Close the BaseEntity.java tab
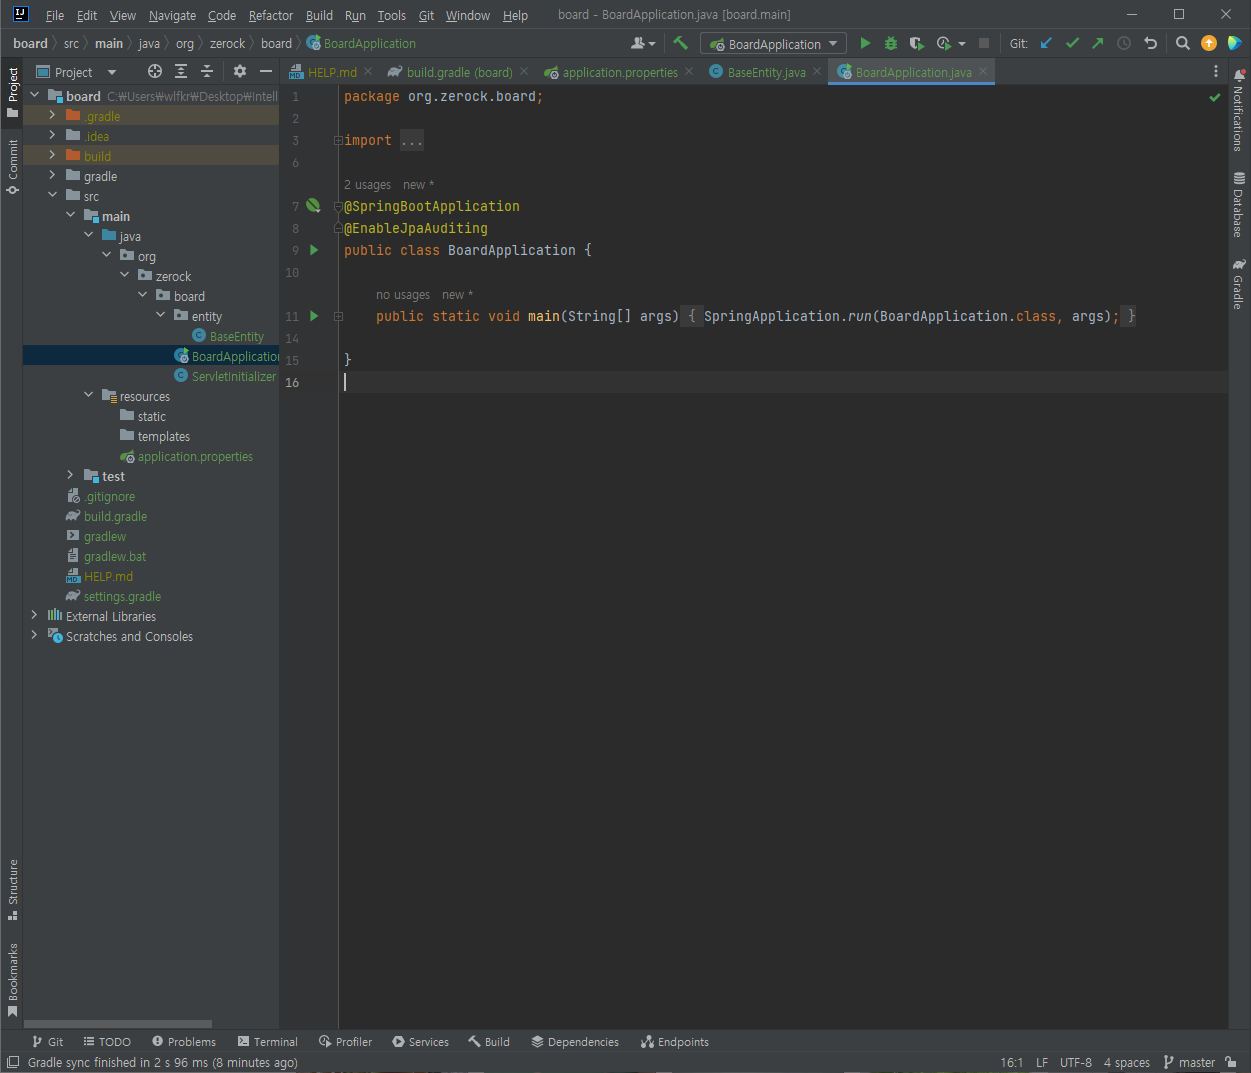The height and width of the screenshot is (1073, 1251). pyautogui.click(x=817, y=71)
